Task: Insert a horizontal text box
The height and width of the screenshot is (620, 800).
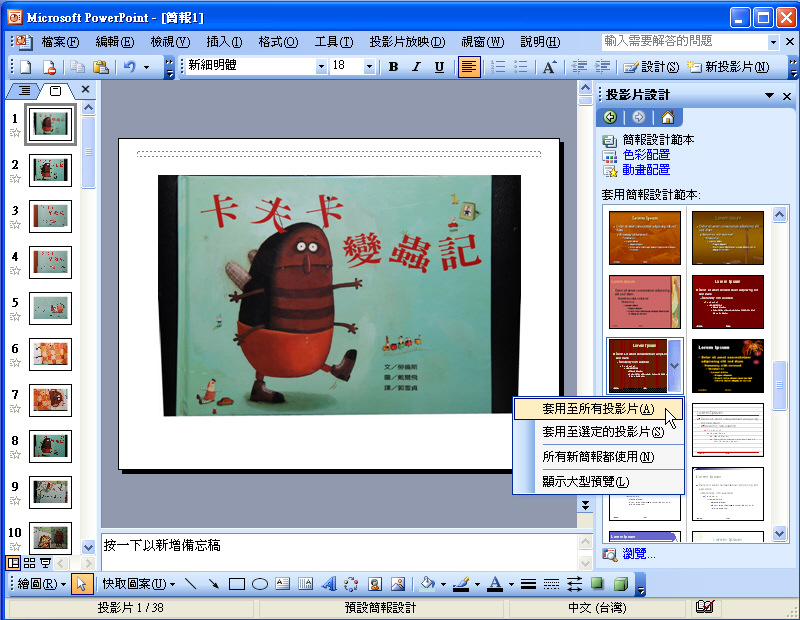Action: tap(283, 584)
